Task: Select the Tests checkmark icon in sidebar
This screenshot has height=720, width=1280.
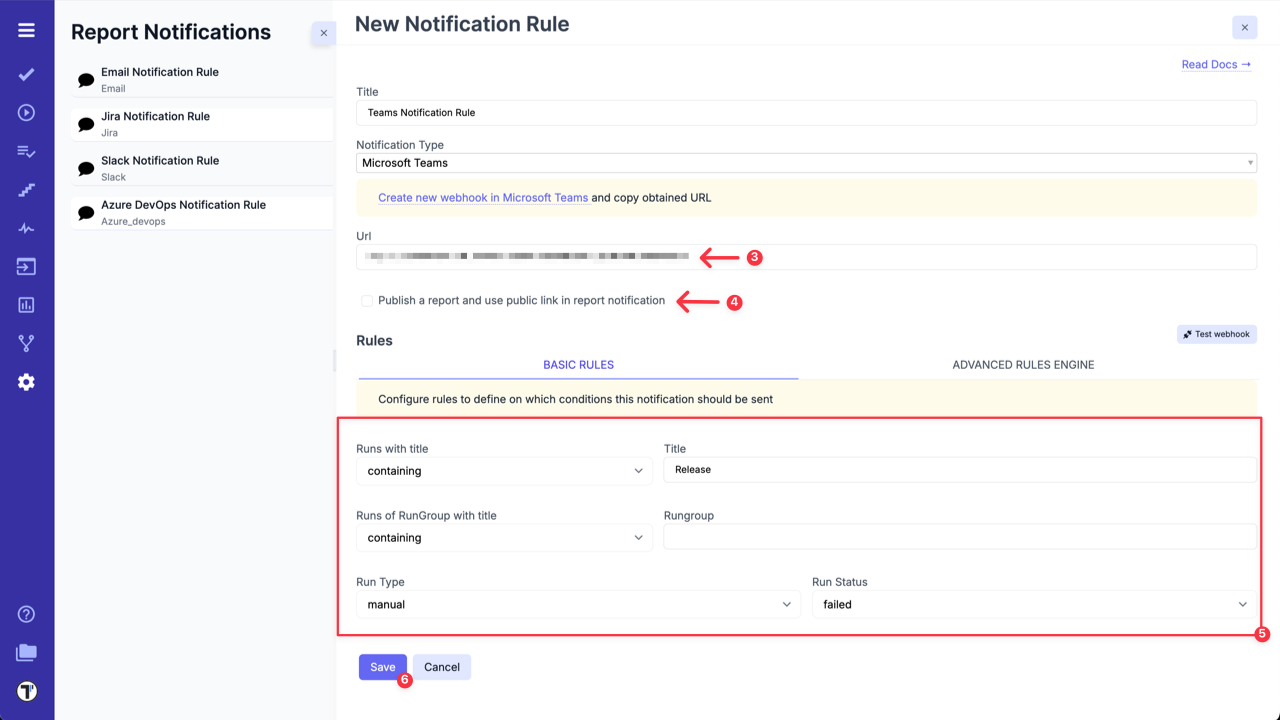Action: pos(26,74)
